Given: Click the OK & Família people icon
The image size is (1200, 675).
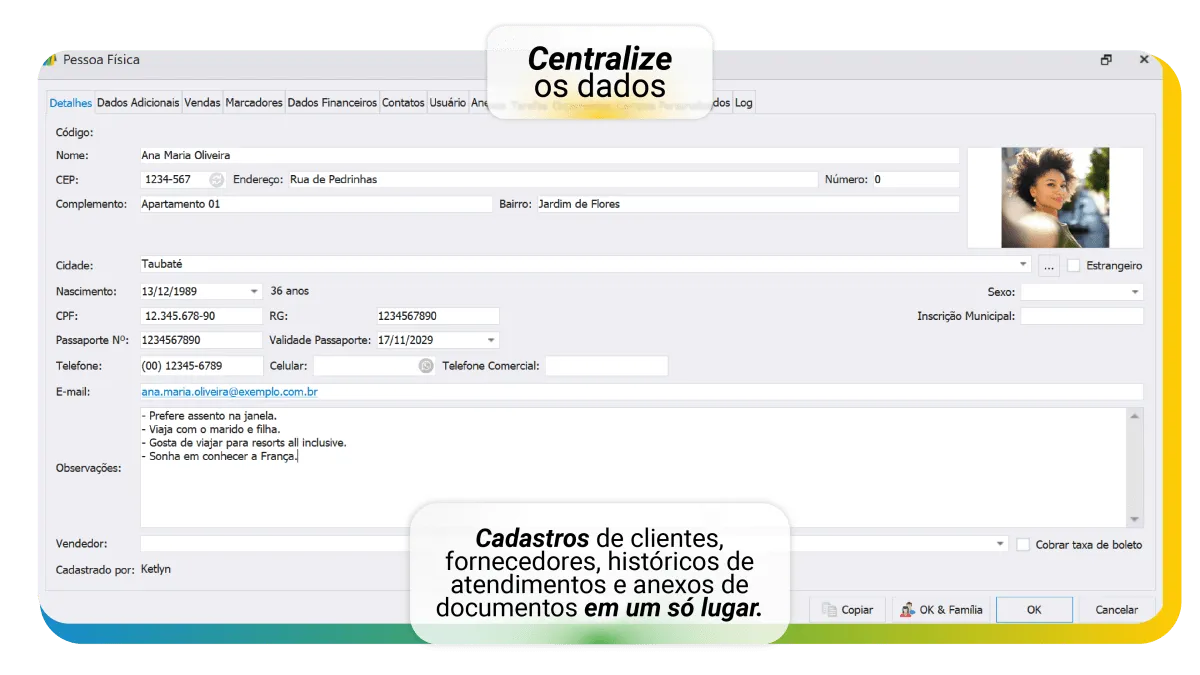Looking at the screenshot, I should 907,610.
